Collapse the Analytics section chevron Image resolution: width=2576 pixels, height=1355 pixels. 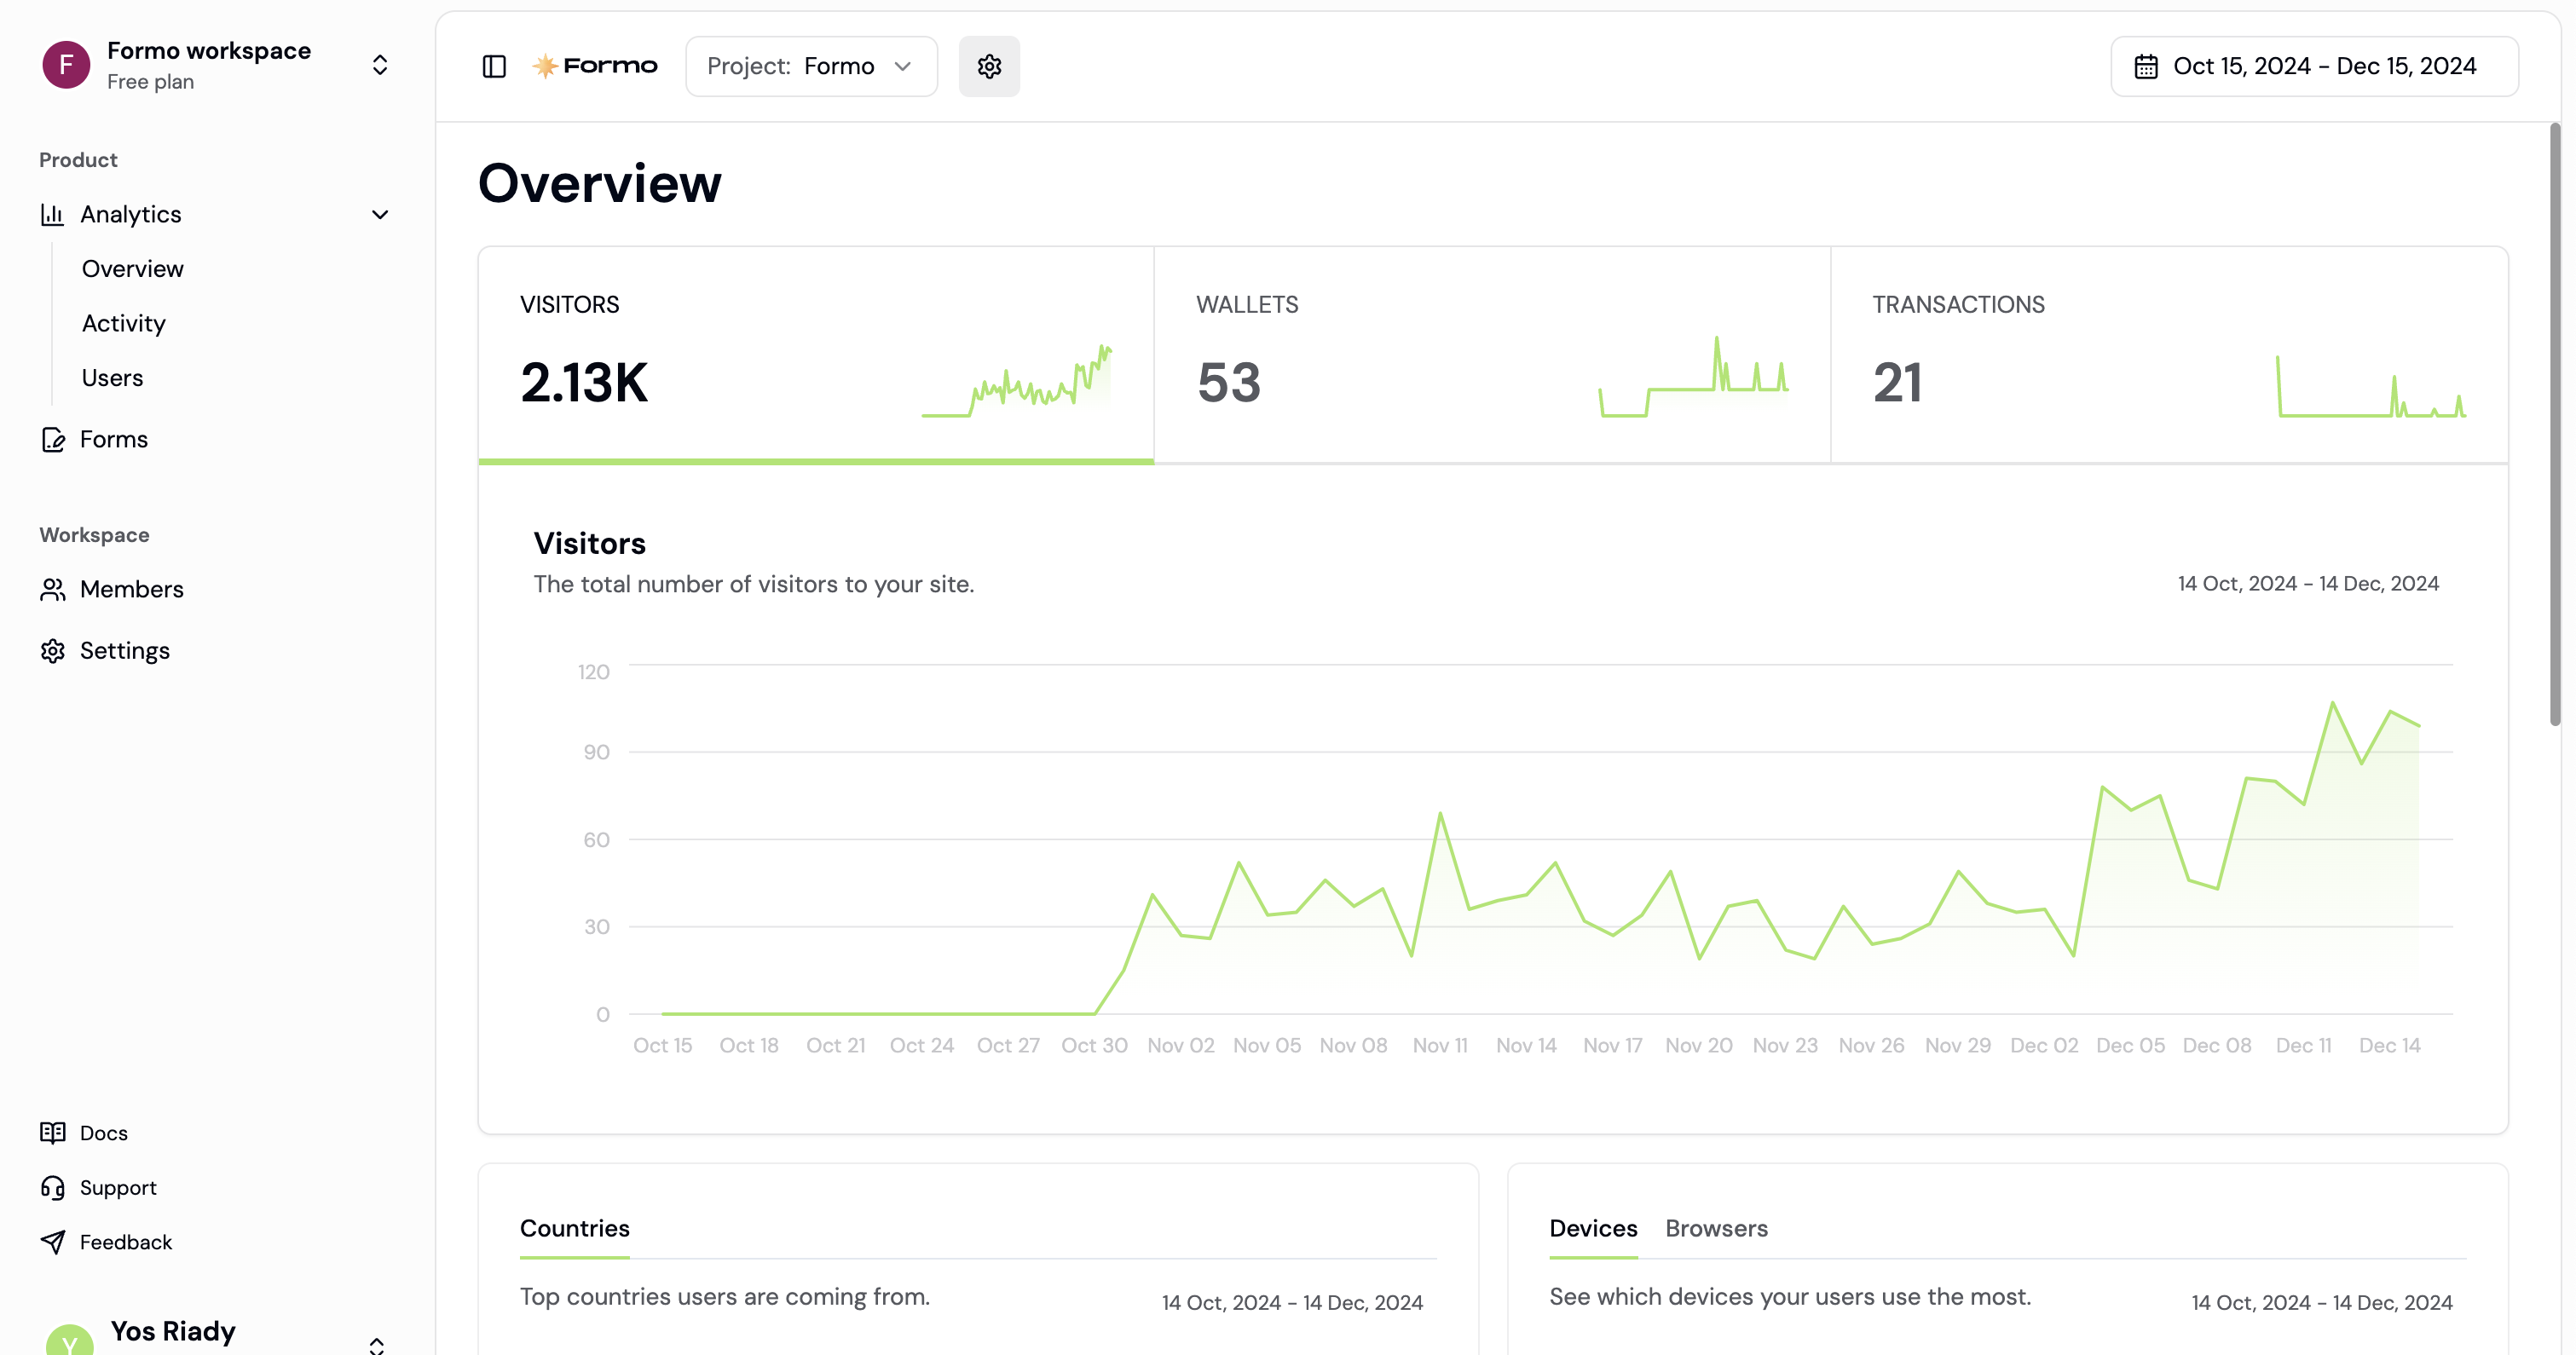pyautogui.click(x=379, y=214)
